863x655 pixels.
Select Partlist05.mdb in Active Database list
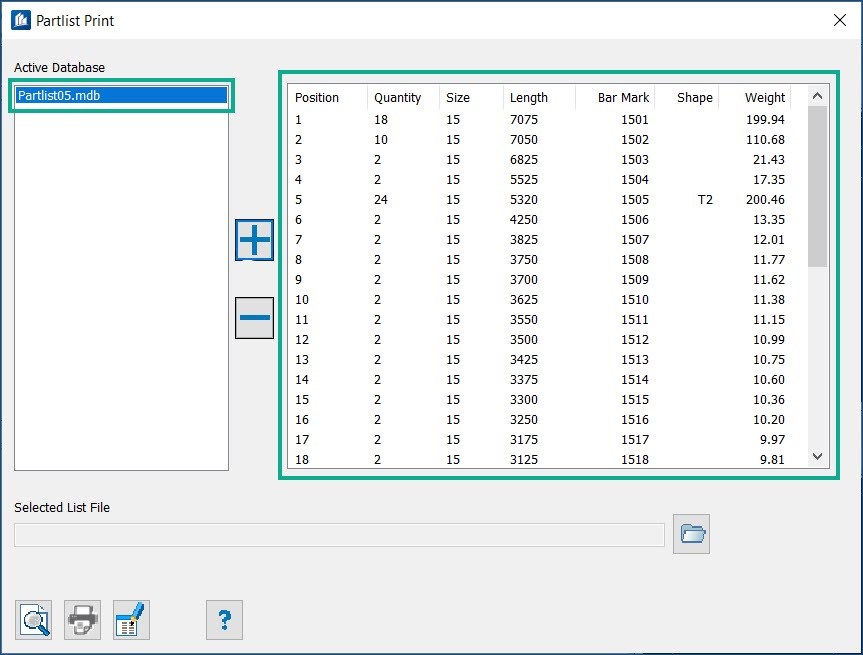coord(121,96)
